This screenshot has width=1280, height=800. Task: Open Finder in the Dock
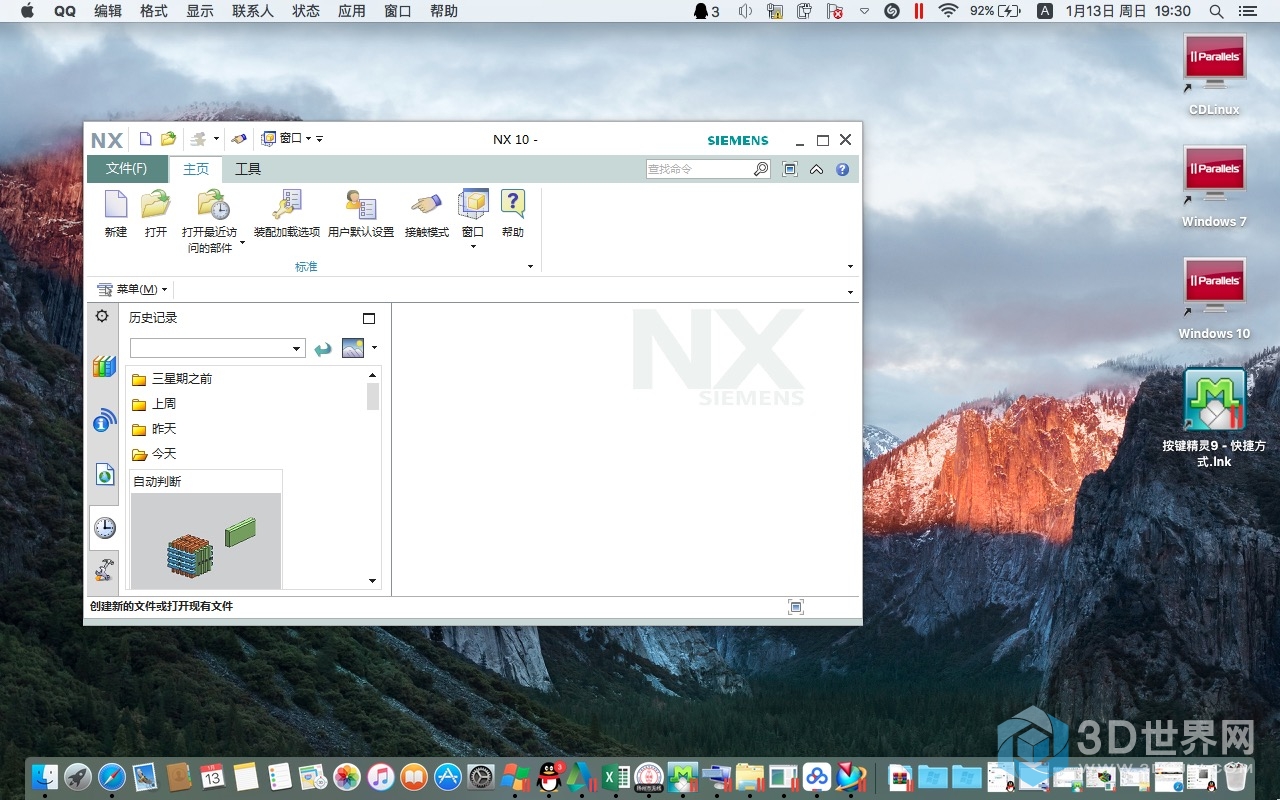[45, 777]
